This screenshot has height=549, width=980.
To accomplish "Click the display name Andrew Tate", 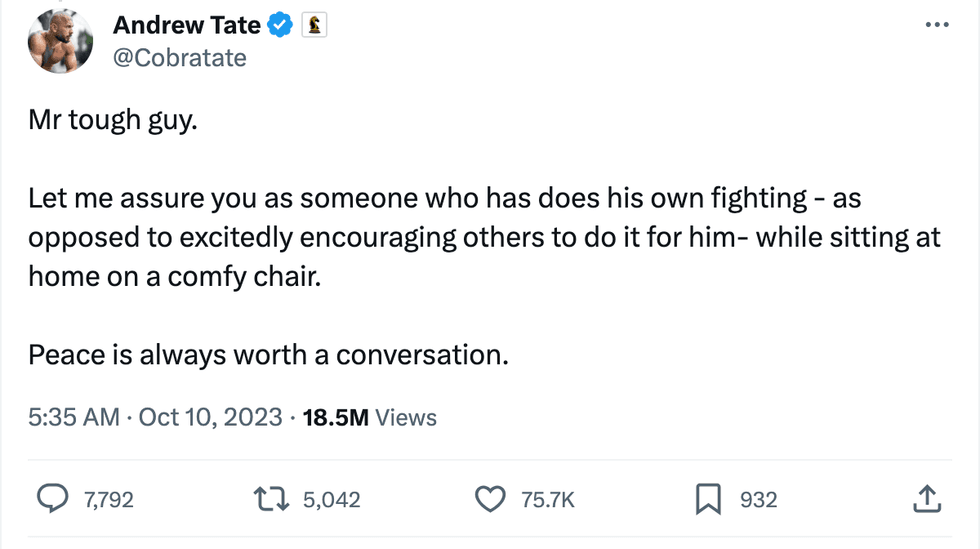I will (x=186, y=25).
